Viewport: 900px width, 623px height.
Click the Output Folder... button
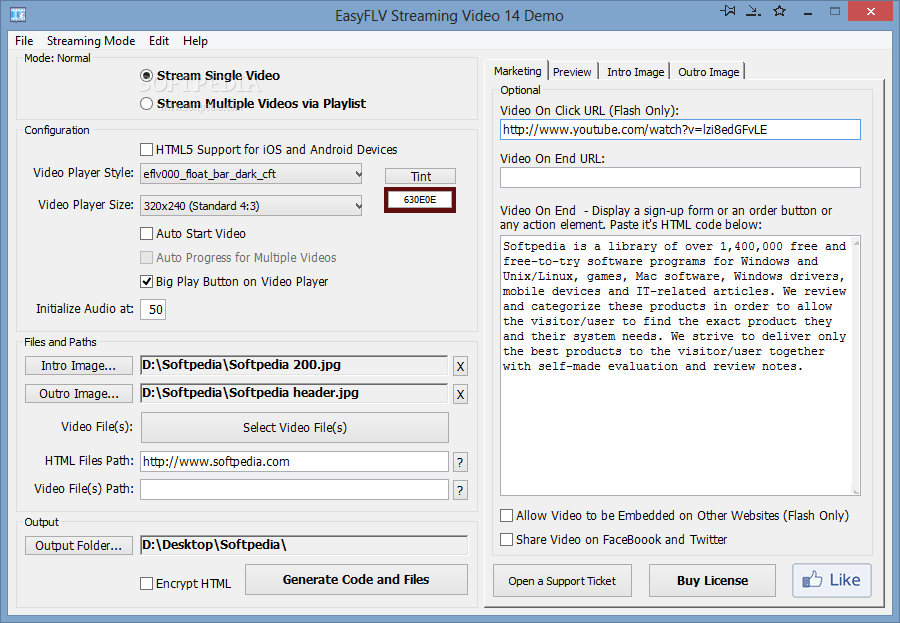79,545
